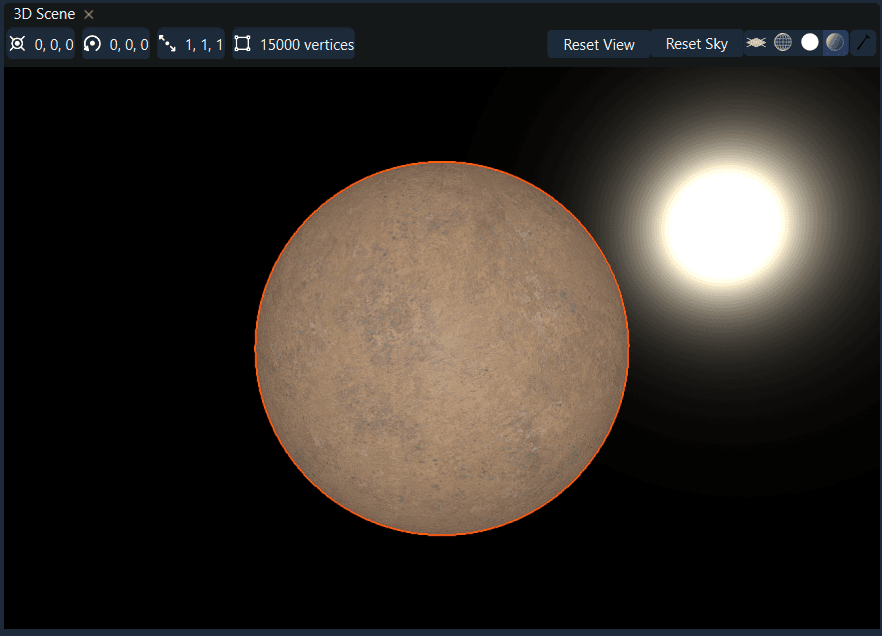Click the position gizmo icon
The image size is (882, 636).
pyautogui.click(x=17, y=44)
